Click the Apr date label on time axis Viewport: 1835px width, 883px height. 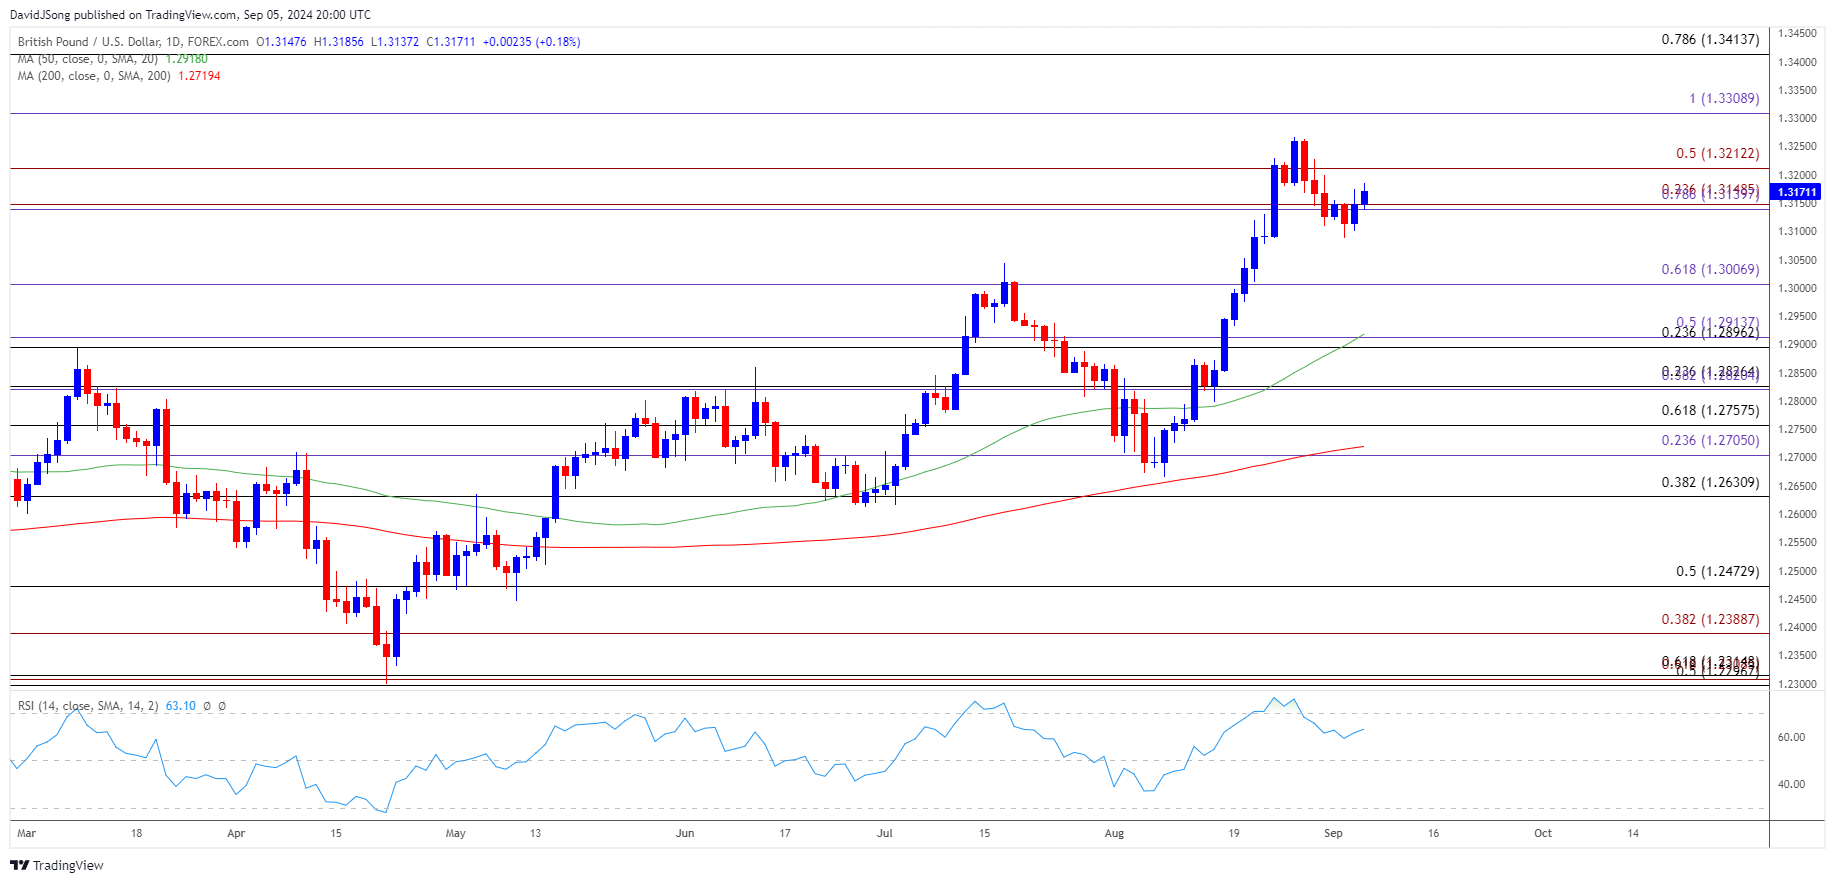[x=236, y=833]
